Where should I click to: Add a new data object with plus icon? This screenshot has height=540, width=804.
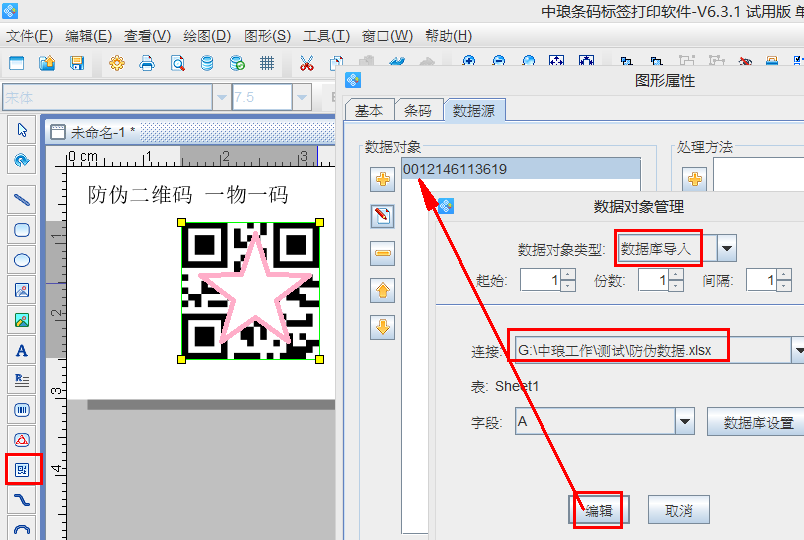tap(383, 179)
